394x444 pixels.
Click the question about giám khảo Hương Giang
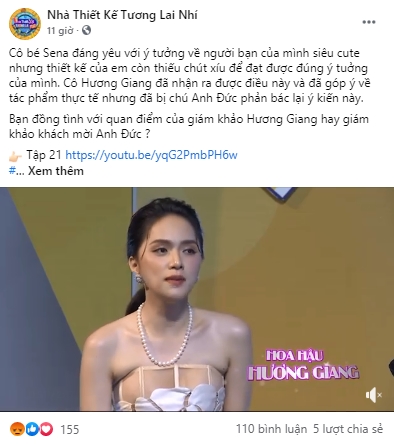[x=189, y=126]
